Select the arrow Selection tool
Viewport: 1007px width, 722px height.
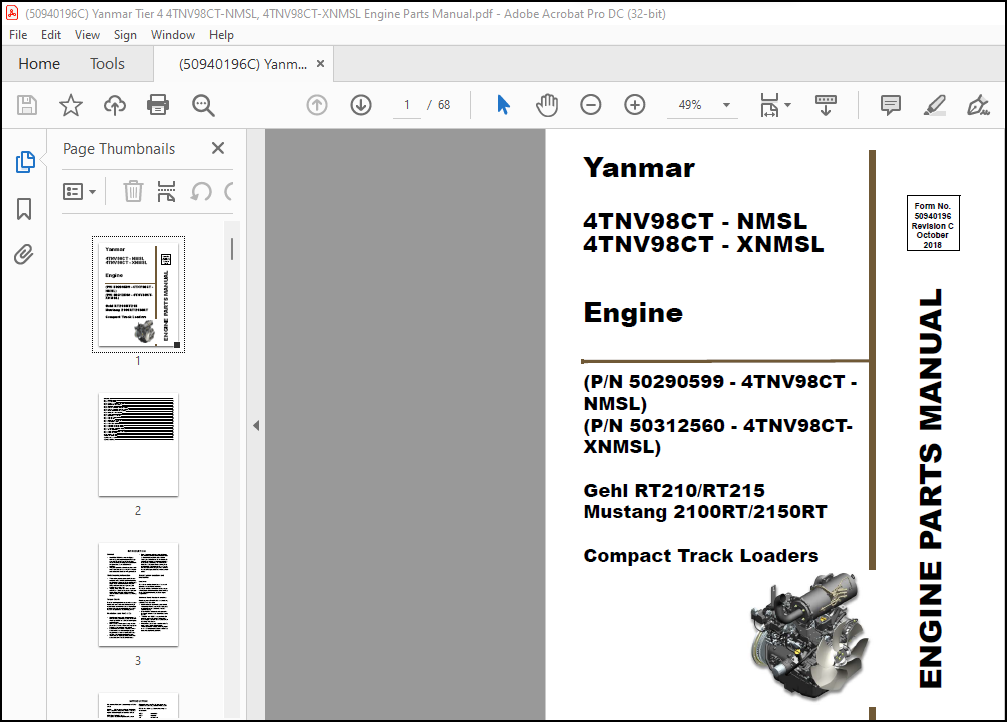point(504,105)
